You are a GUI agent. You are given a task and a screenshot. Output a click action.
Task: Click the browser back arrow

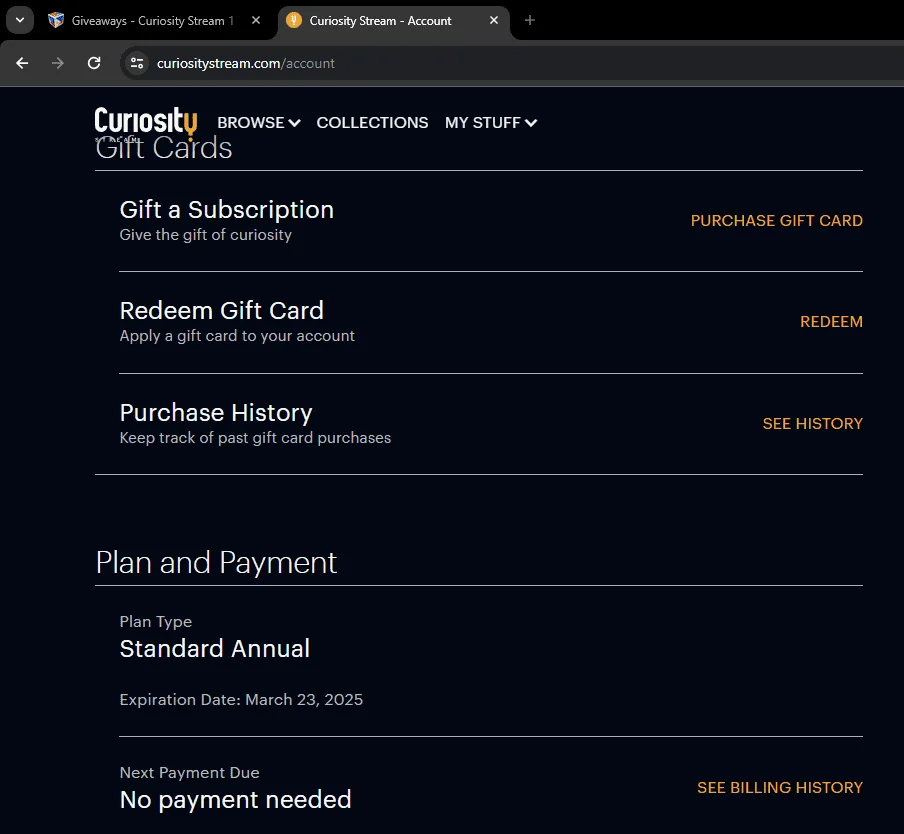[x=22, y=63]
